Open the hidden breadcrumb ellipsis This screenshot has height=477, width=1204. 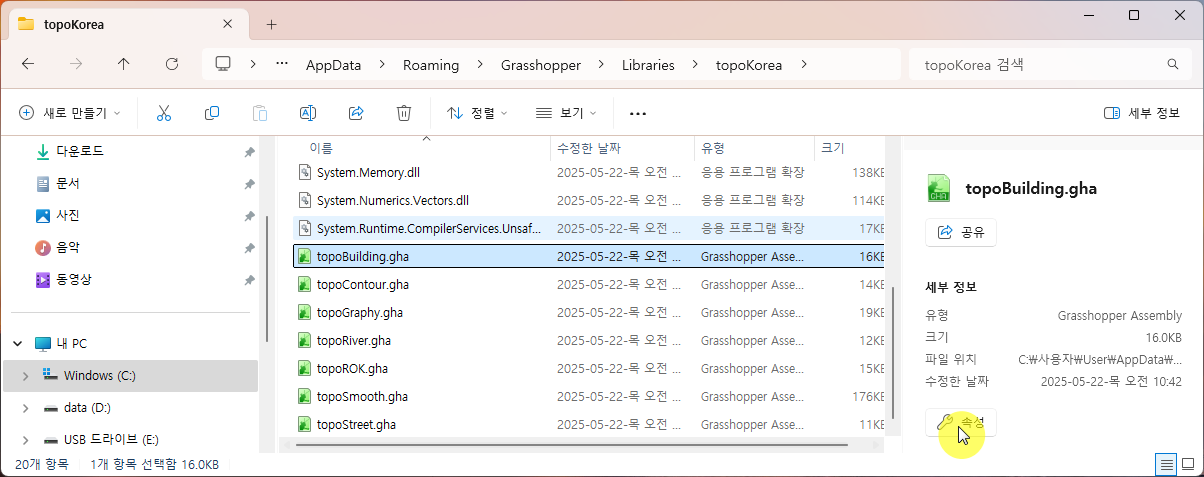pos(283,64)
